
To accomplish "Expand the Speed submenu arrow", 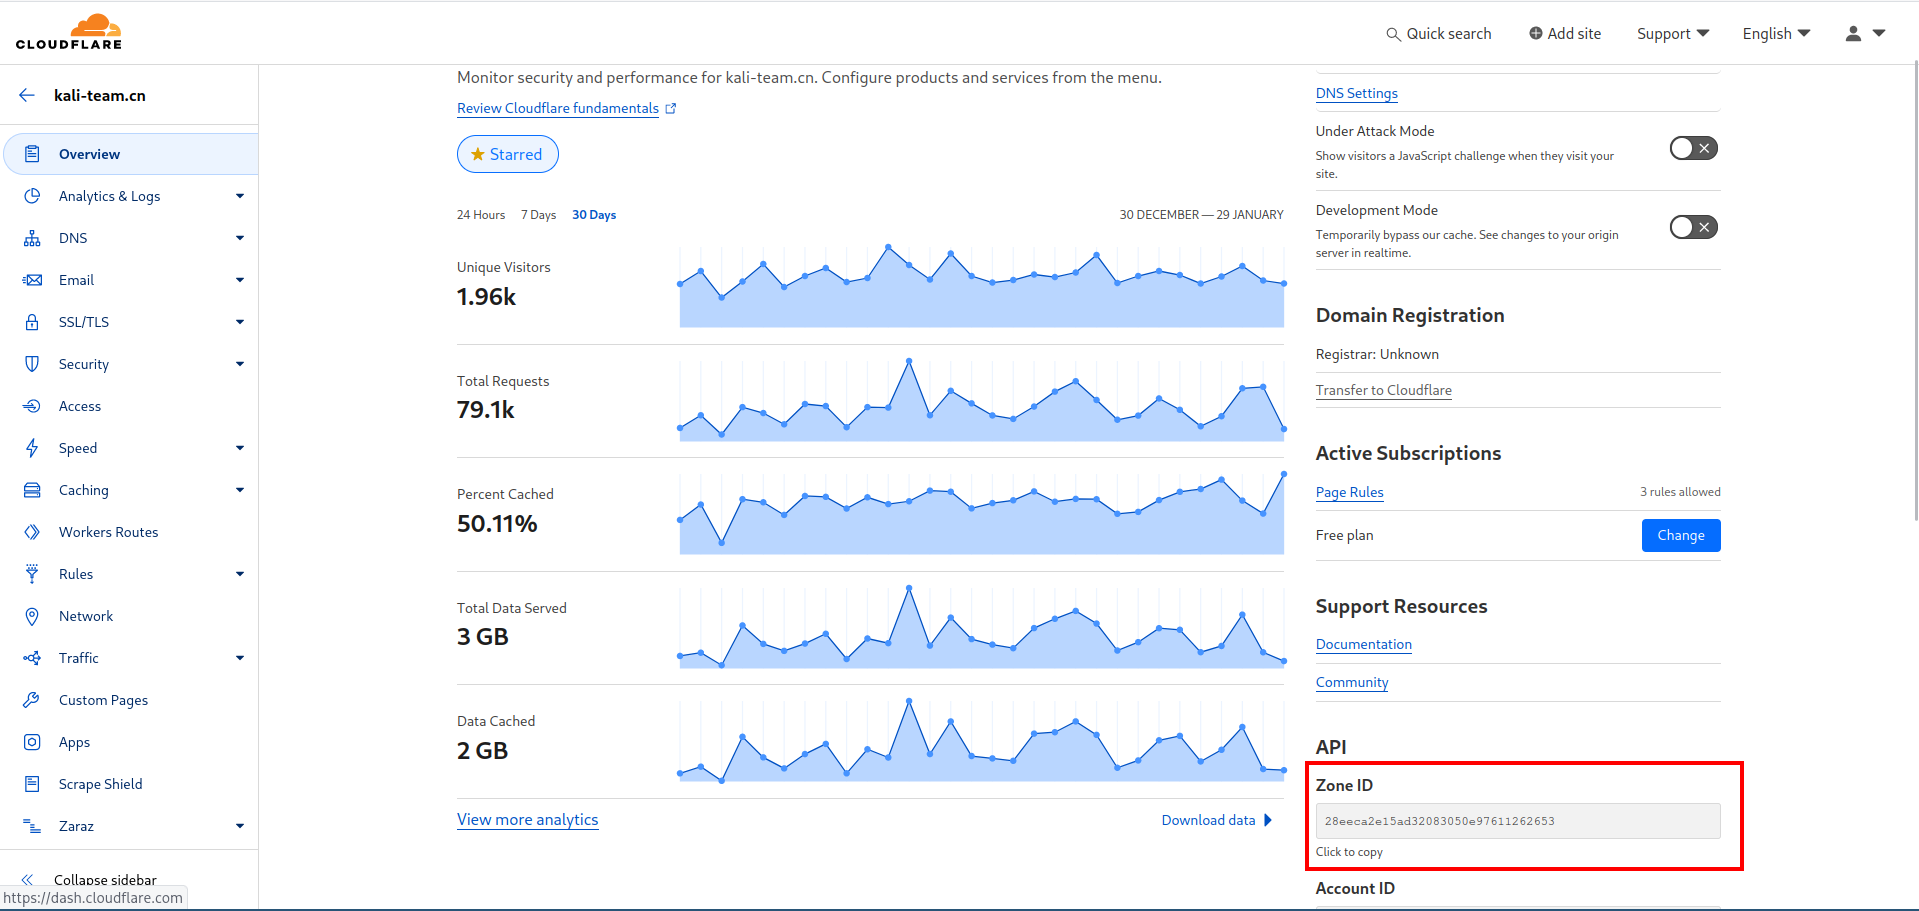I will (x=240, y=448).
